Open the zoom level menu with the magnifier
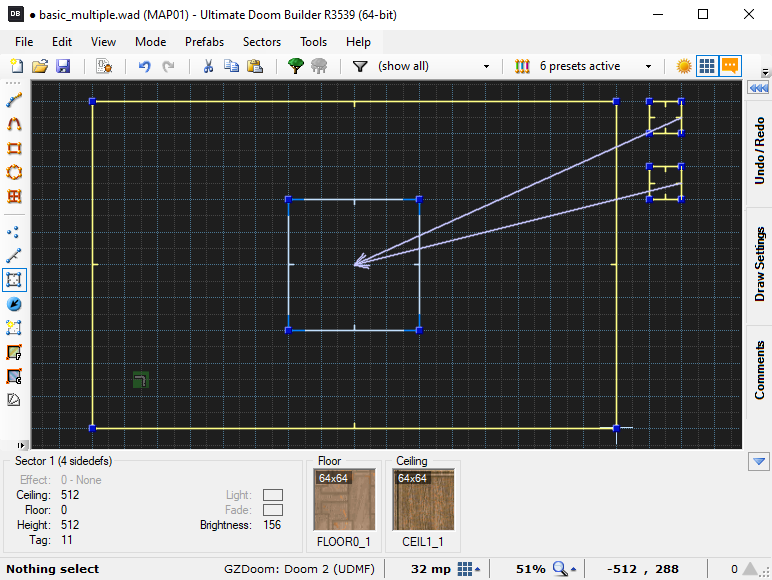Screen dimensions: 772x580 [564, 569]
